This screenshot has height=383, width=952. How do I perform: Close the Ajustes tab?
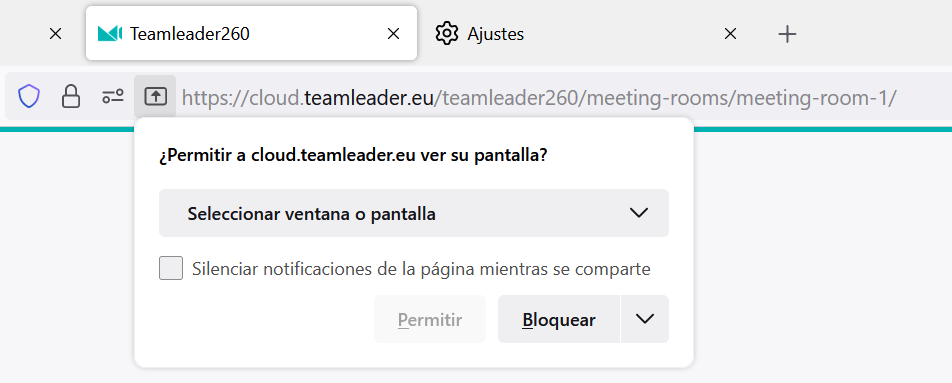(x=730, y=34)
